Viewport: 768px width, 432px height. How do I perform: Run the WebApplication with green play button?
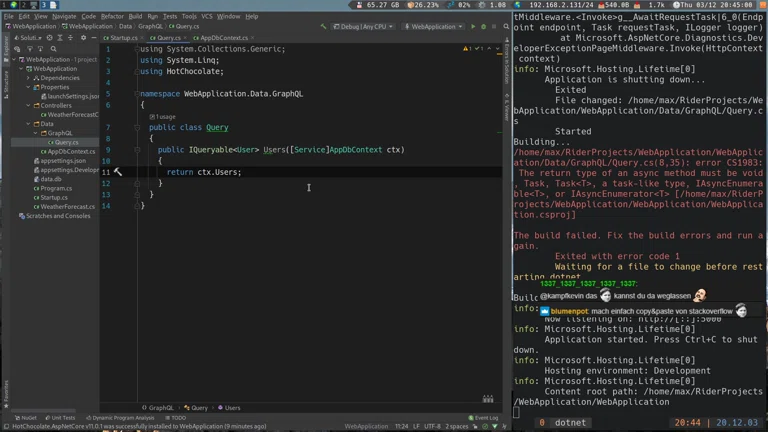(x=473, y=26)
